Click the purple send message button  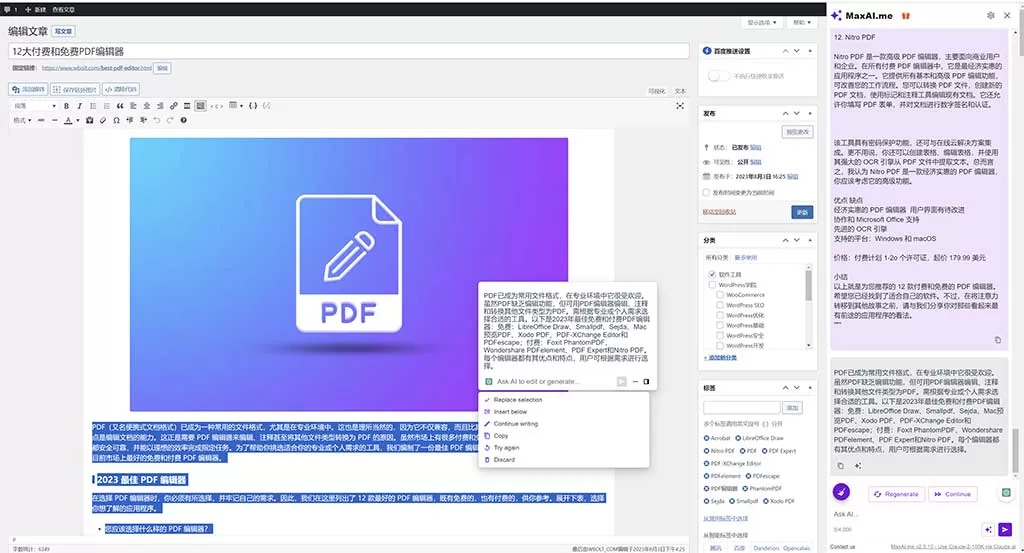(1005, 529)
